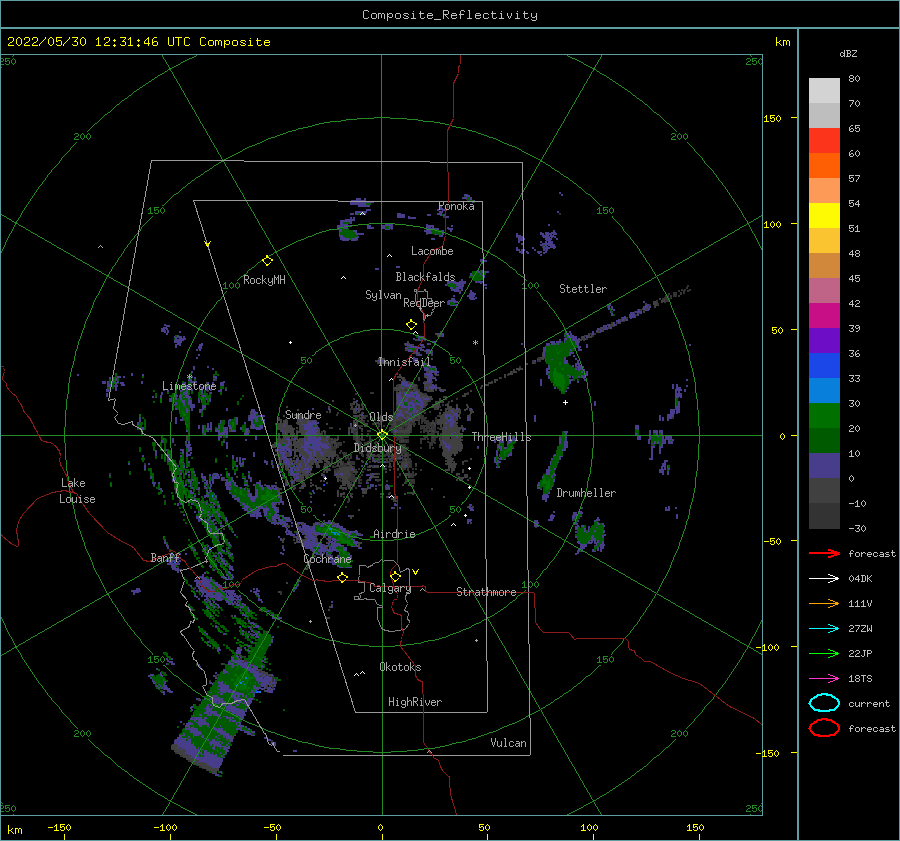Click the Sundre label
Image resolution: width=900 pixels, height=841 pixels.
click(x=303, y=415)
